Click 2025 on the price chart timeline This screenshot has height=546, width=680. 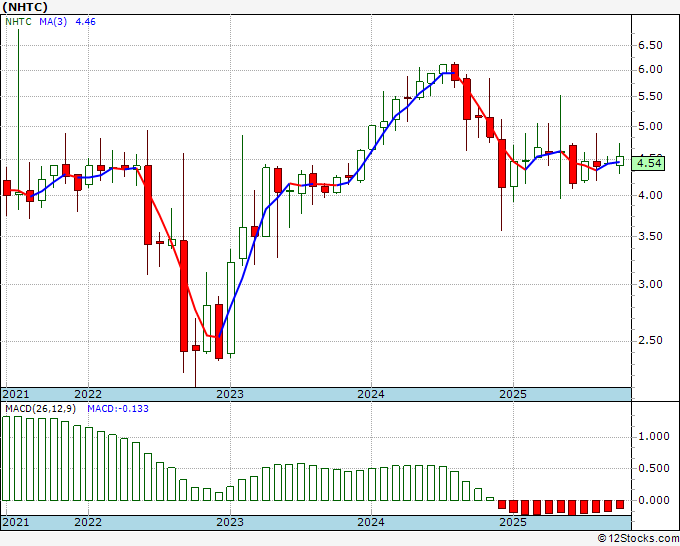(513, 394)
